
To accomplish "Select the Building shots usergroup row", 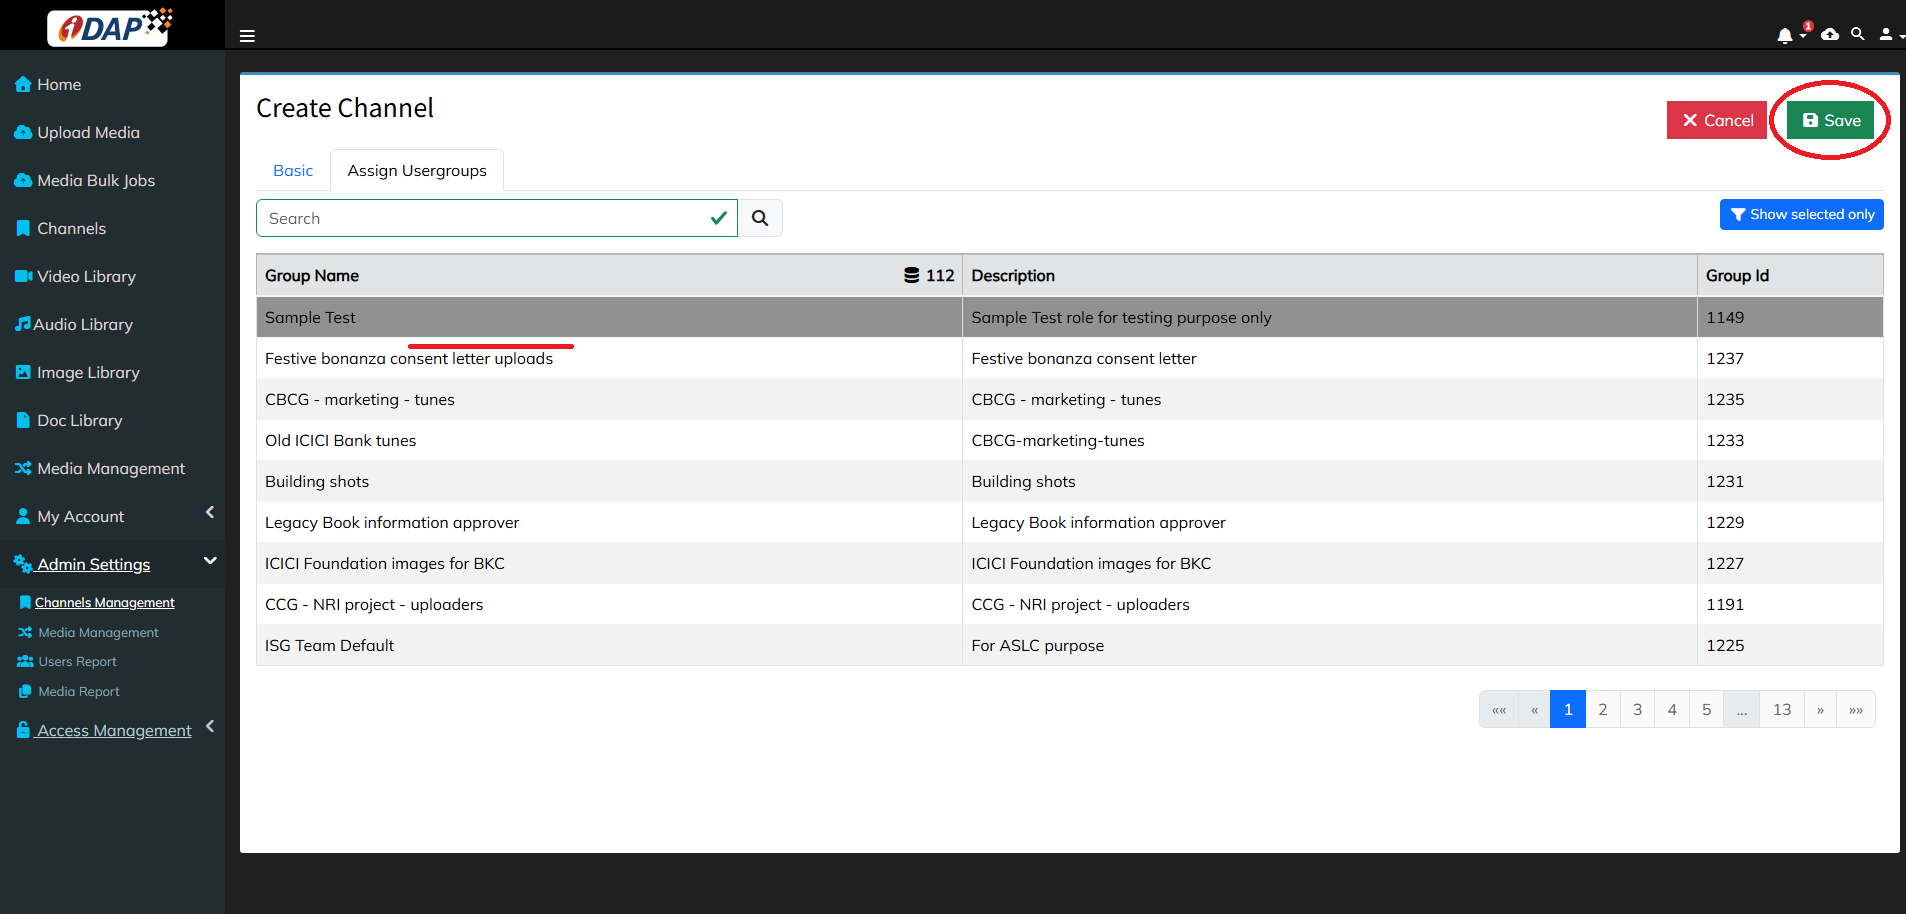I will (608, 482).
